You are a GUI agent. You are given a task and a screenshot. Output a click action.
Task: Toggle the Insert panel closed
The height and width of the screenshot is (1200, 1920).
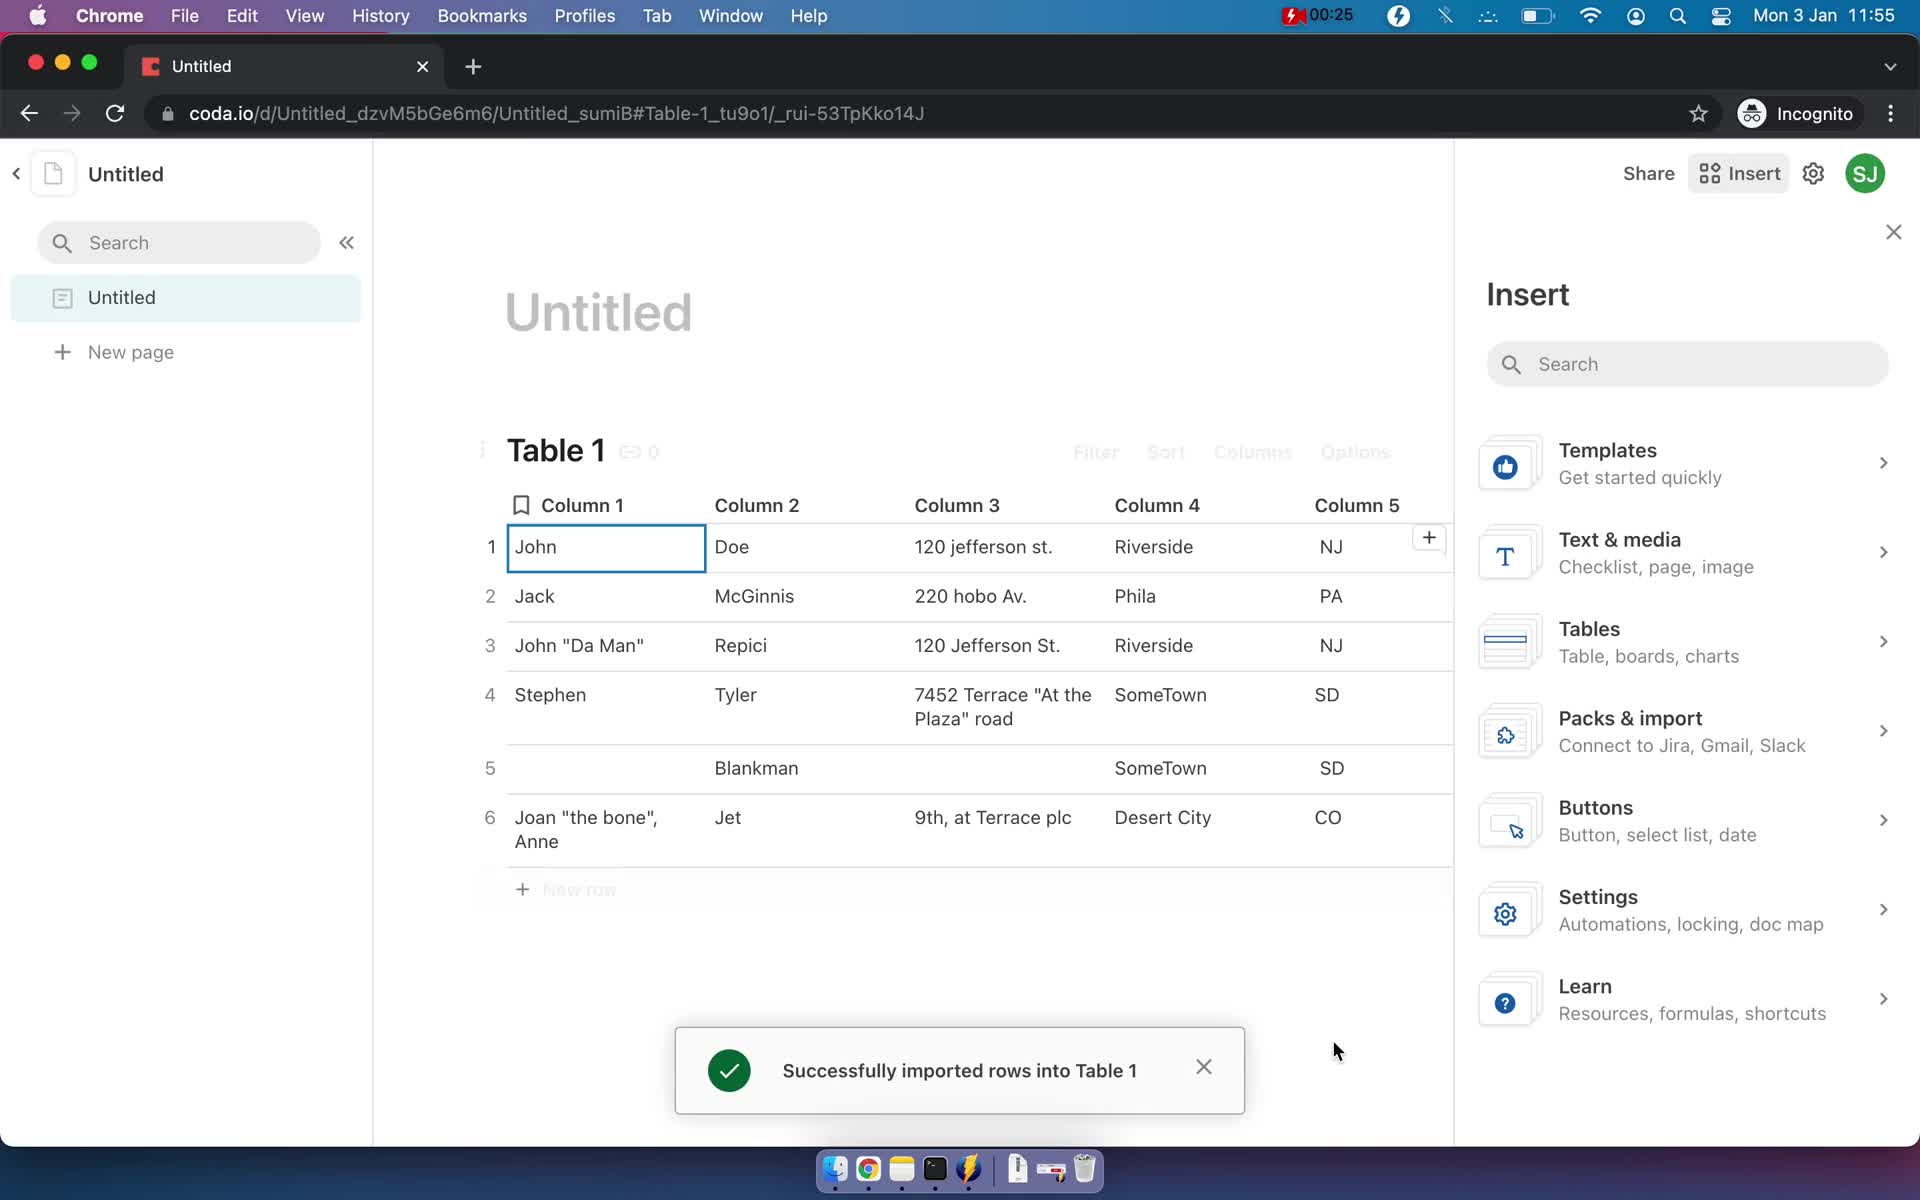coord(1894,232)
